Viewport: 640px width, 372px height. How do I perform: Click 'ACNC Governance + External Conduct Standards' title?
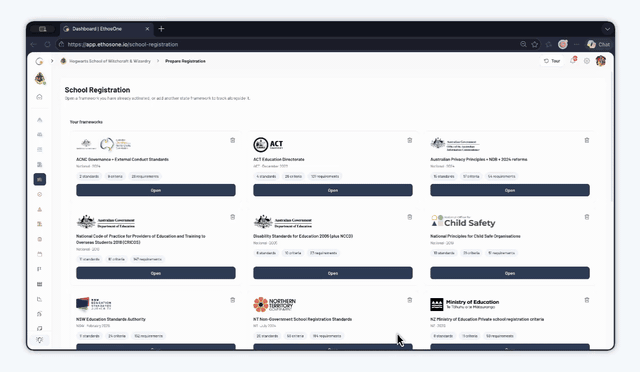tap(122, 159)
